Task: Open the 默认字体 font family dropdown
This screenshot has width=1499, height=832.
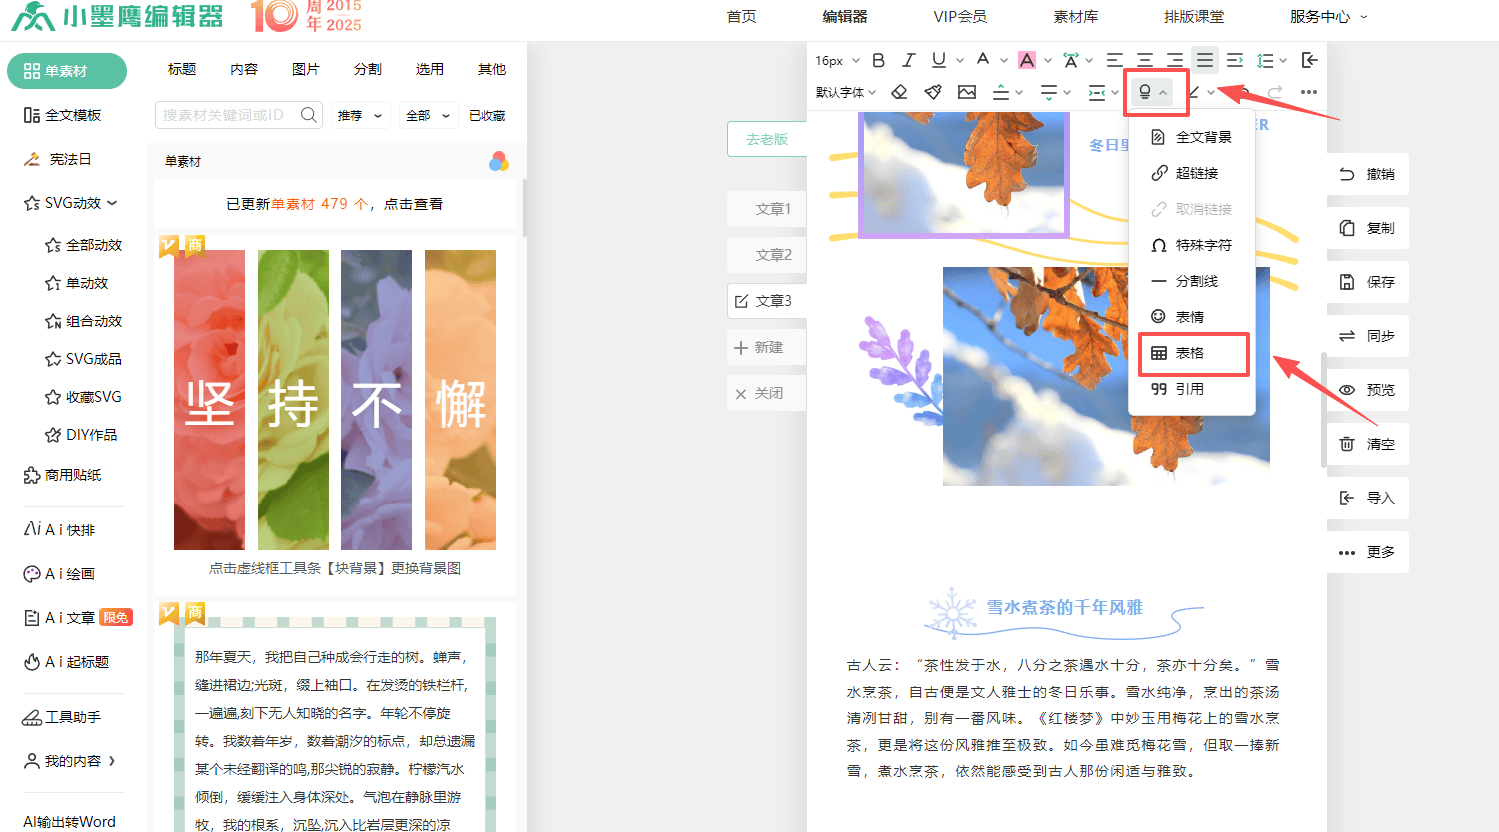Action: point(845,92)
